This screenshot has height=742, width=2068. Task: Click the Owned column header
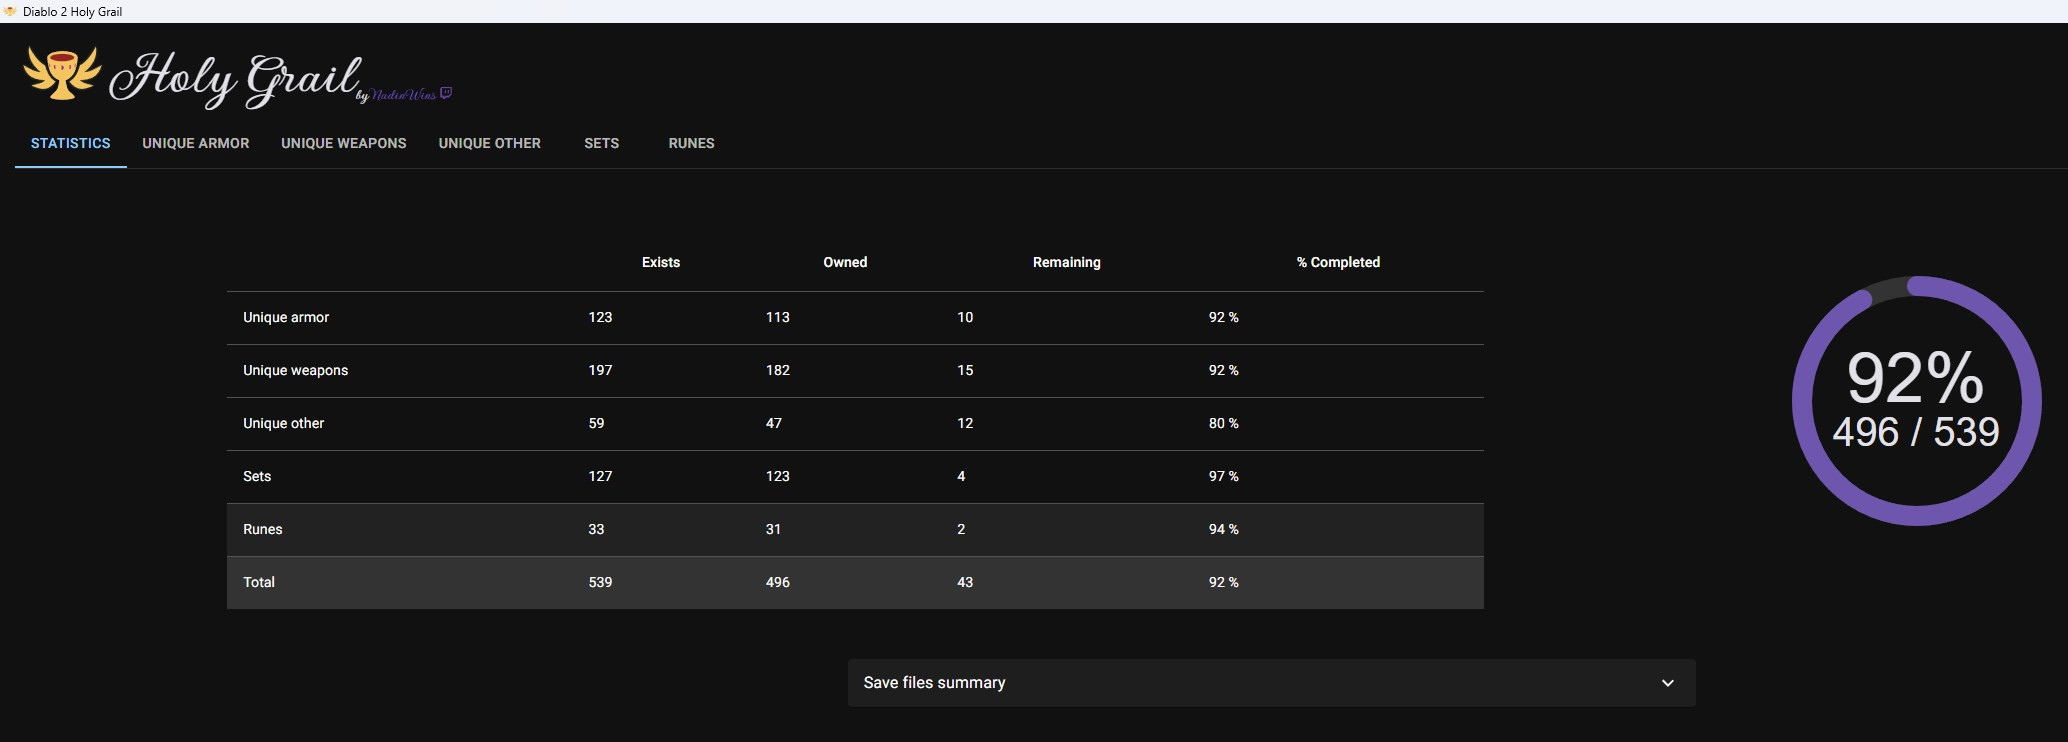click(845, 262)
